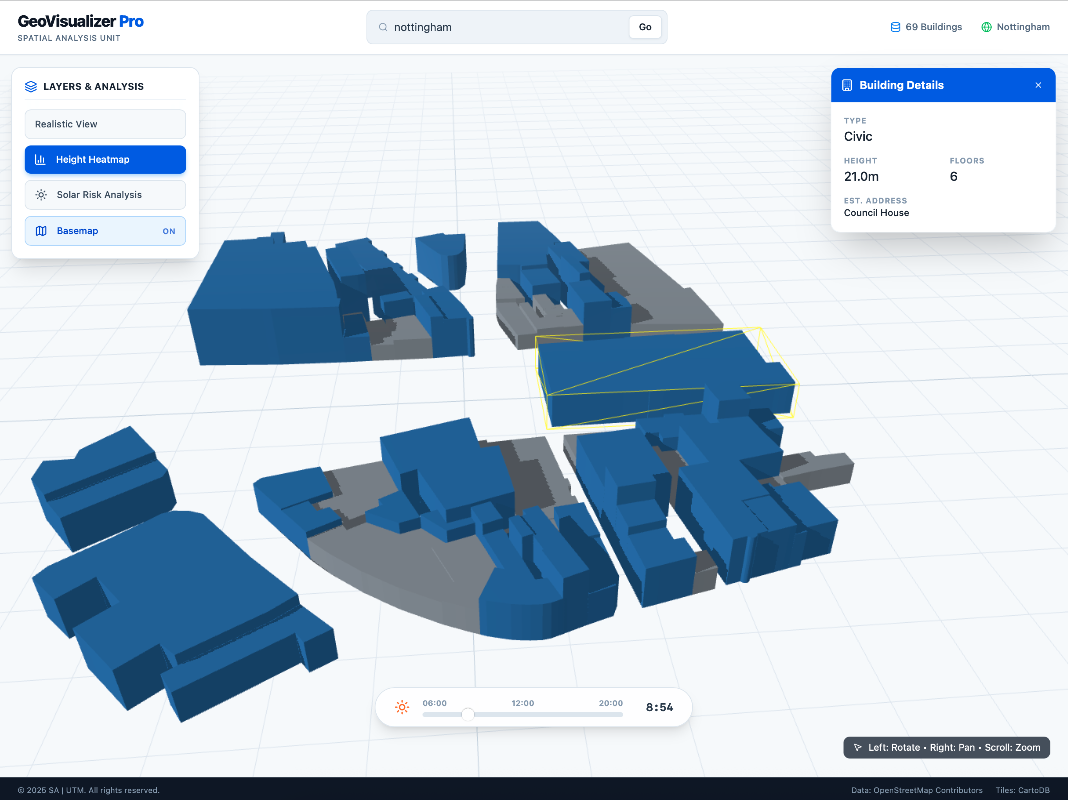Click the time-of-day slider handle
1068x800 pixels.
467,714
